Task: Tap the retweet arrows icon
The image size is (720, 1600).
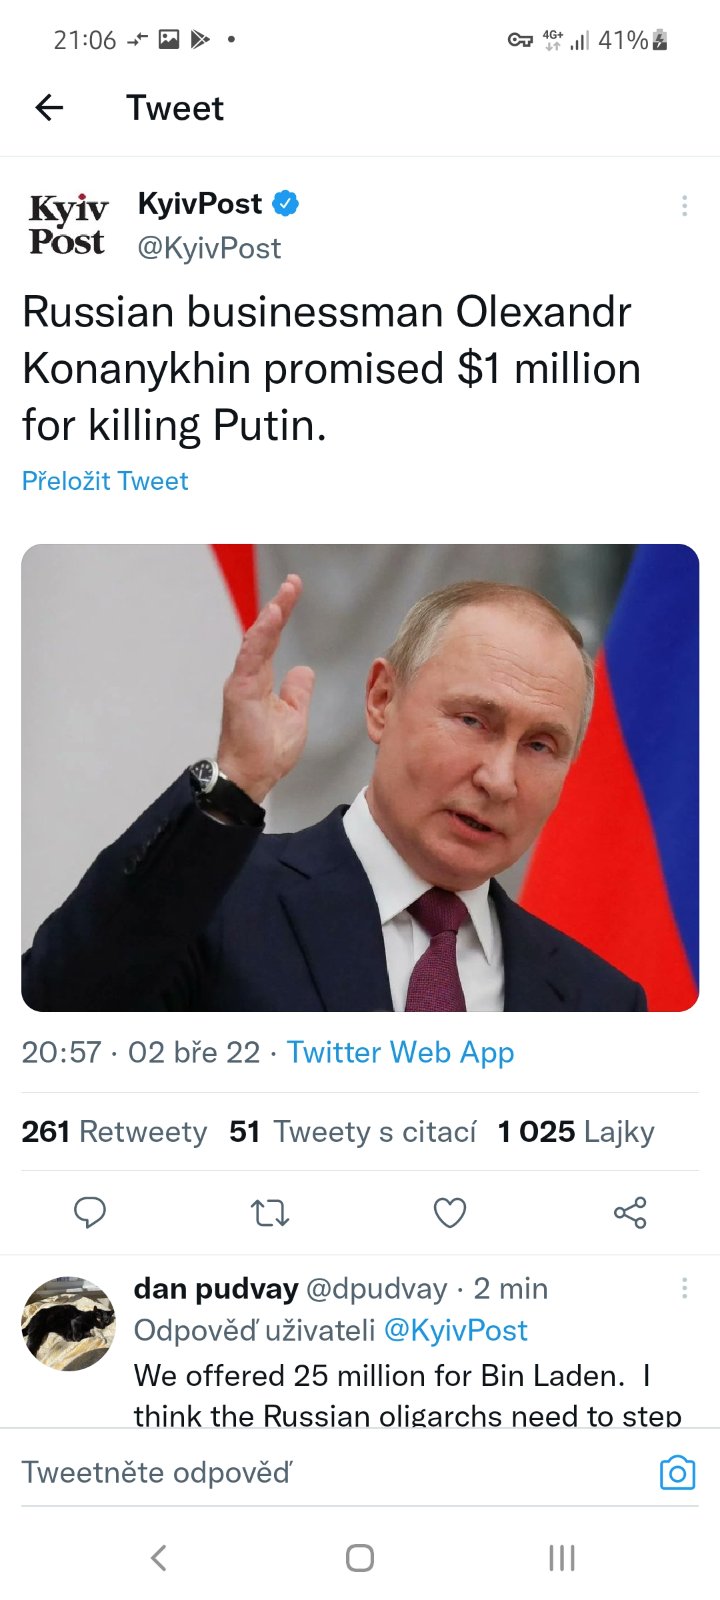Action: (270, 1213)
